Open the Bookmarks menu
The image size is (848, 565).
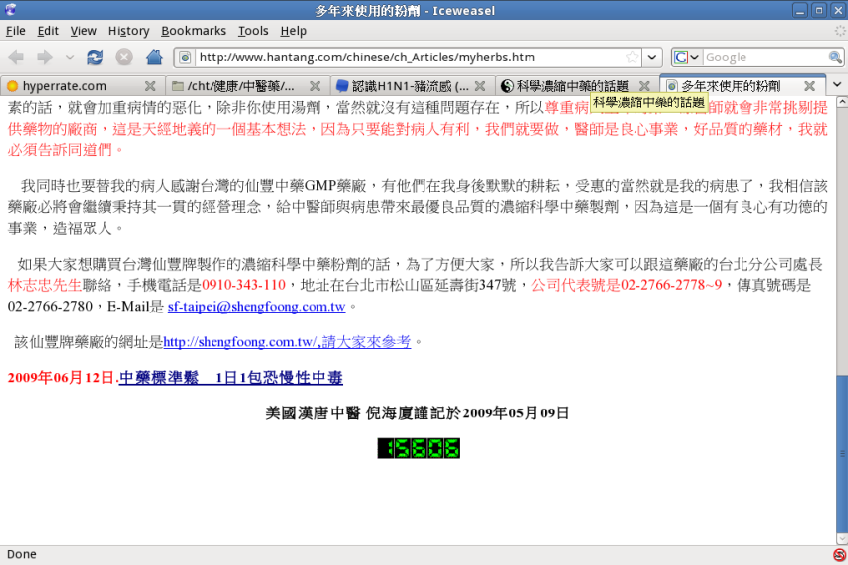coord(193,31)
